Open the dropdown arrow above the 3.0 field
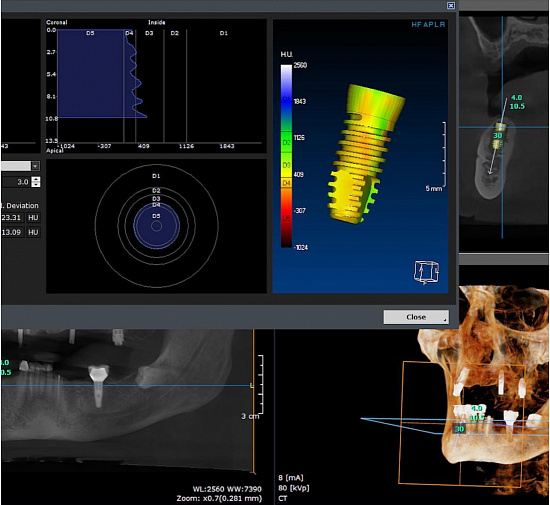Screen dimensions: 550x505 pyautogui.click(x=35, y=166)
